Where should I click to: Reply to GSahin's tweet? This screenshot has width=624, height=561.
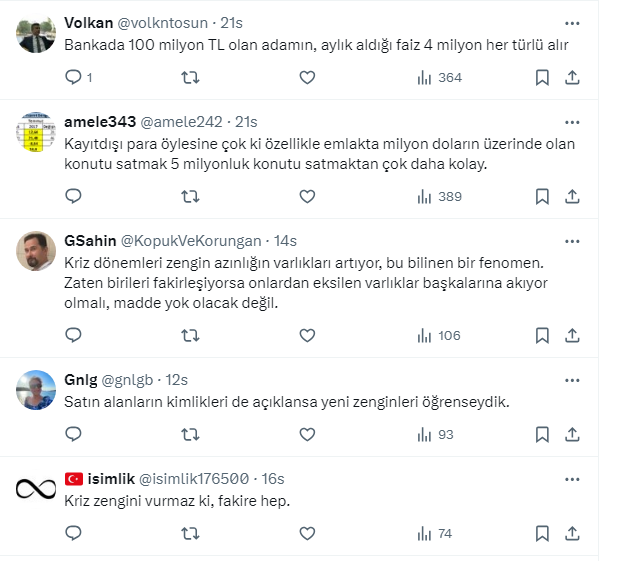(x=73, y=335)
